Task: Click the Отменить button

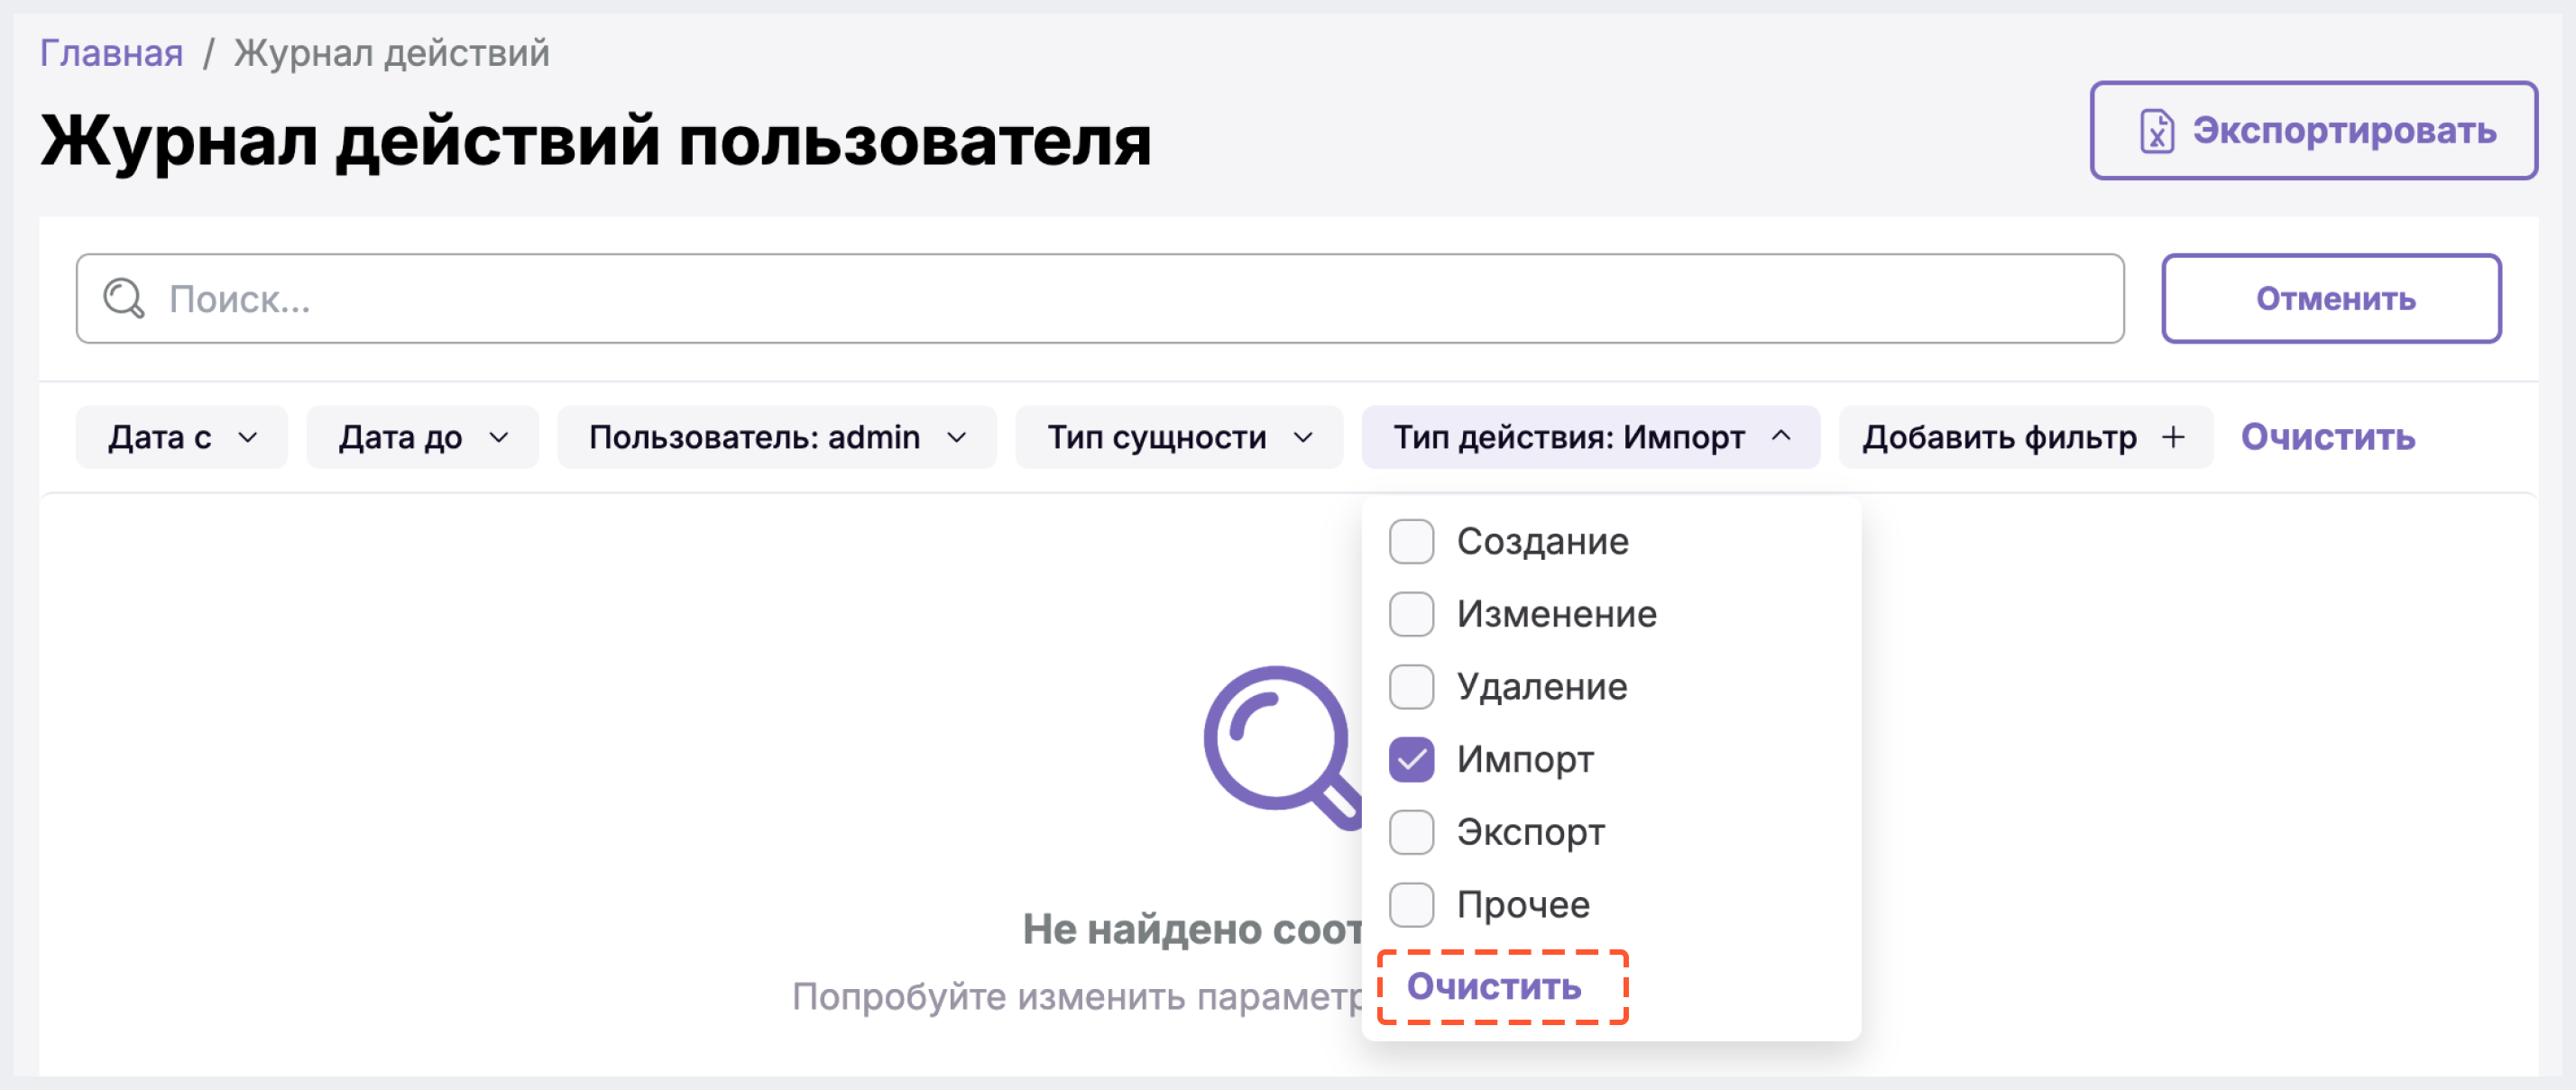Action: coord(2331,298)
